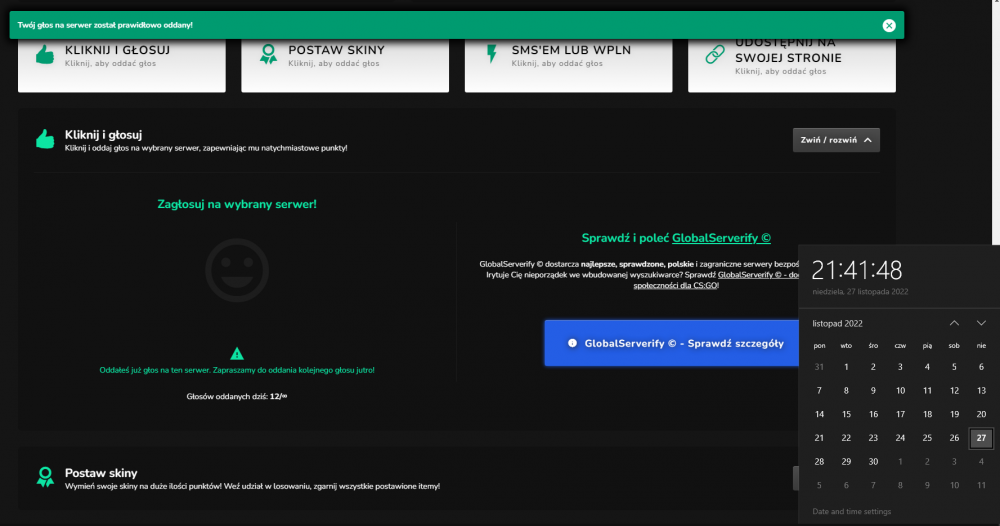Go to the next month in the calendar
The image size is (1000, 526).
click(981, 323)
